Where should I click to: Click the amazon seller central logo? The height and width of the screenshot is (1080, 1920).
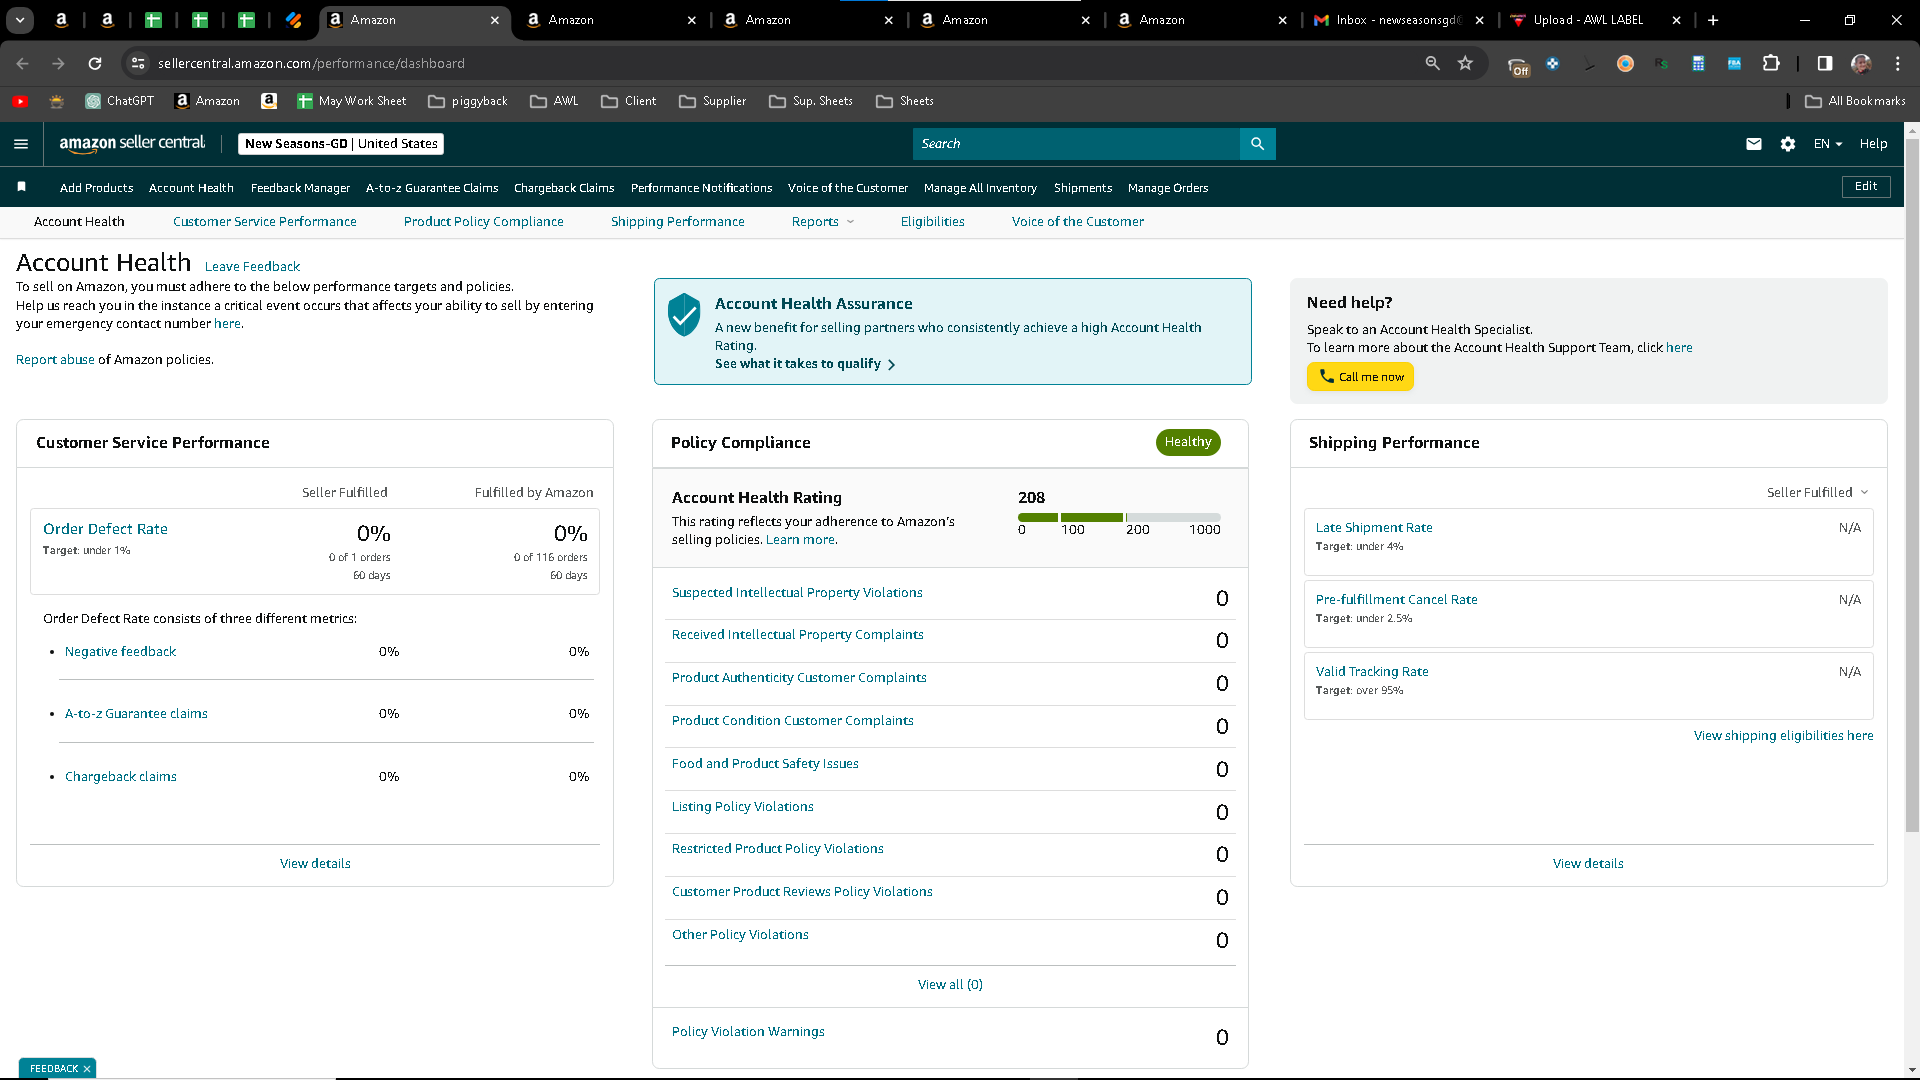click(132, 143)
